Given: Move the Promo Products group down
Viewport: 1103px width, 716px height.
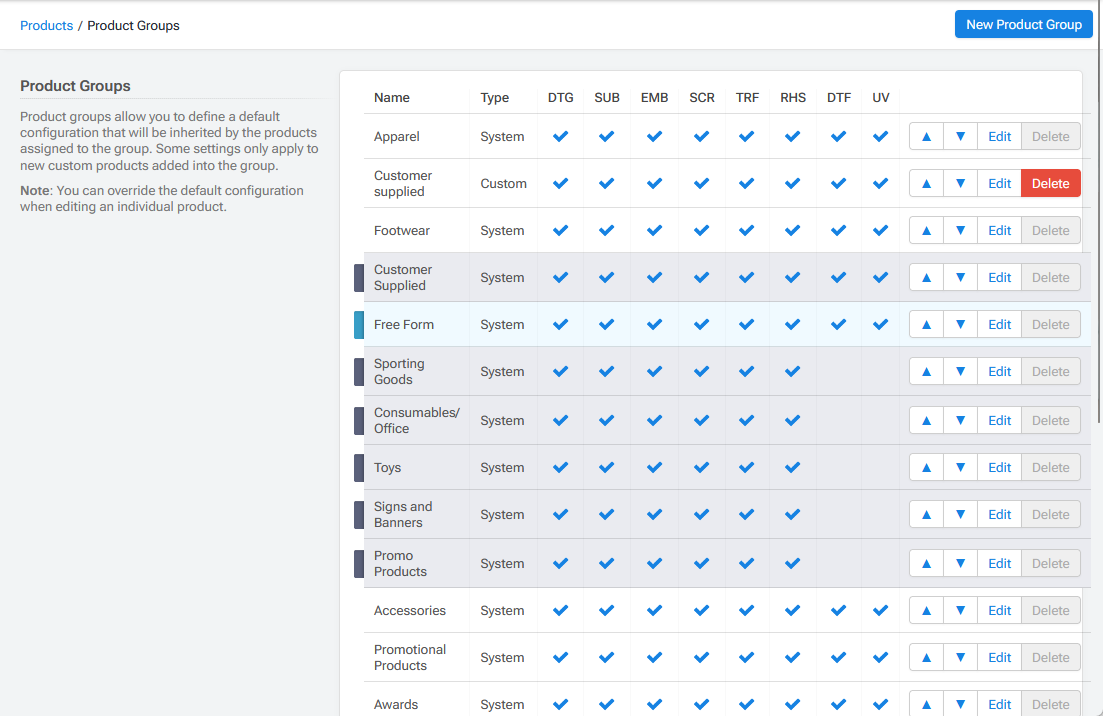Looking at the screenshot, I should pos(960,563).
